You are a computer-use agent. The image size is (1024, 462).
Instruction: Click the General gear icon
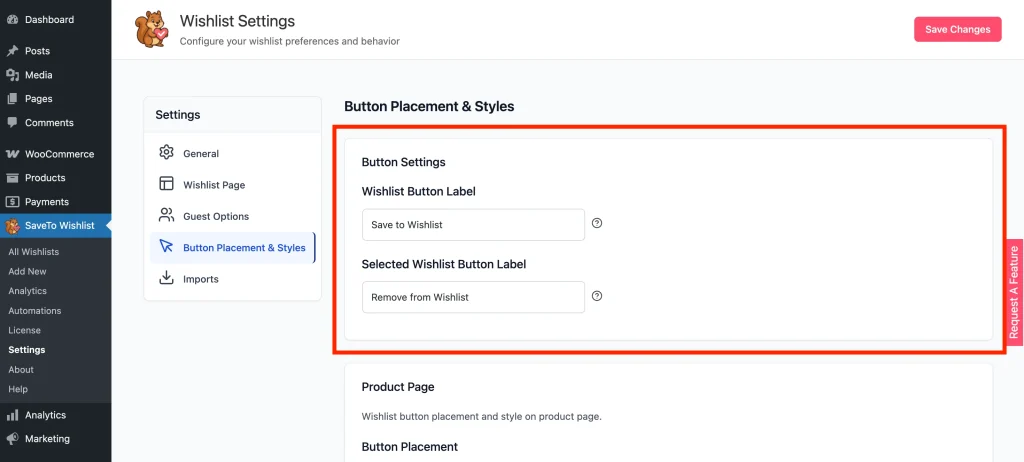click(x=167, y=152)
